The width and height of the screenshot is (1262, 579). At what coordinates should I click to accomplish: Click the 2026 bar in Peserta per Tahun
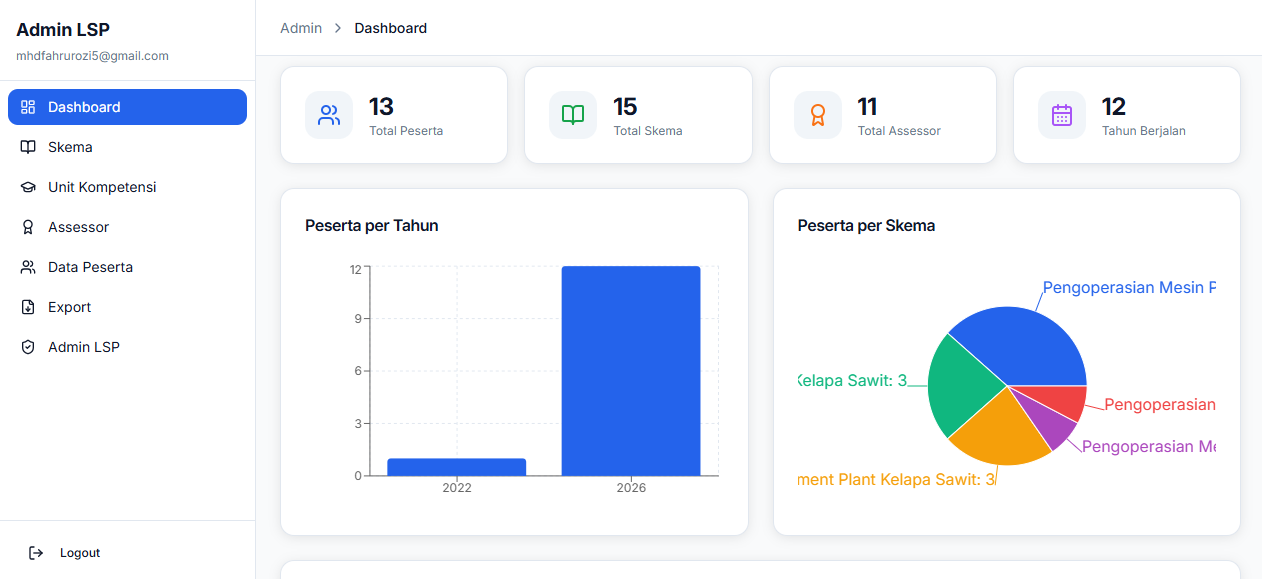point(631,371)
